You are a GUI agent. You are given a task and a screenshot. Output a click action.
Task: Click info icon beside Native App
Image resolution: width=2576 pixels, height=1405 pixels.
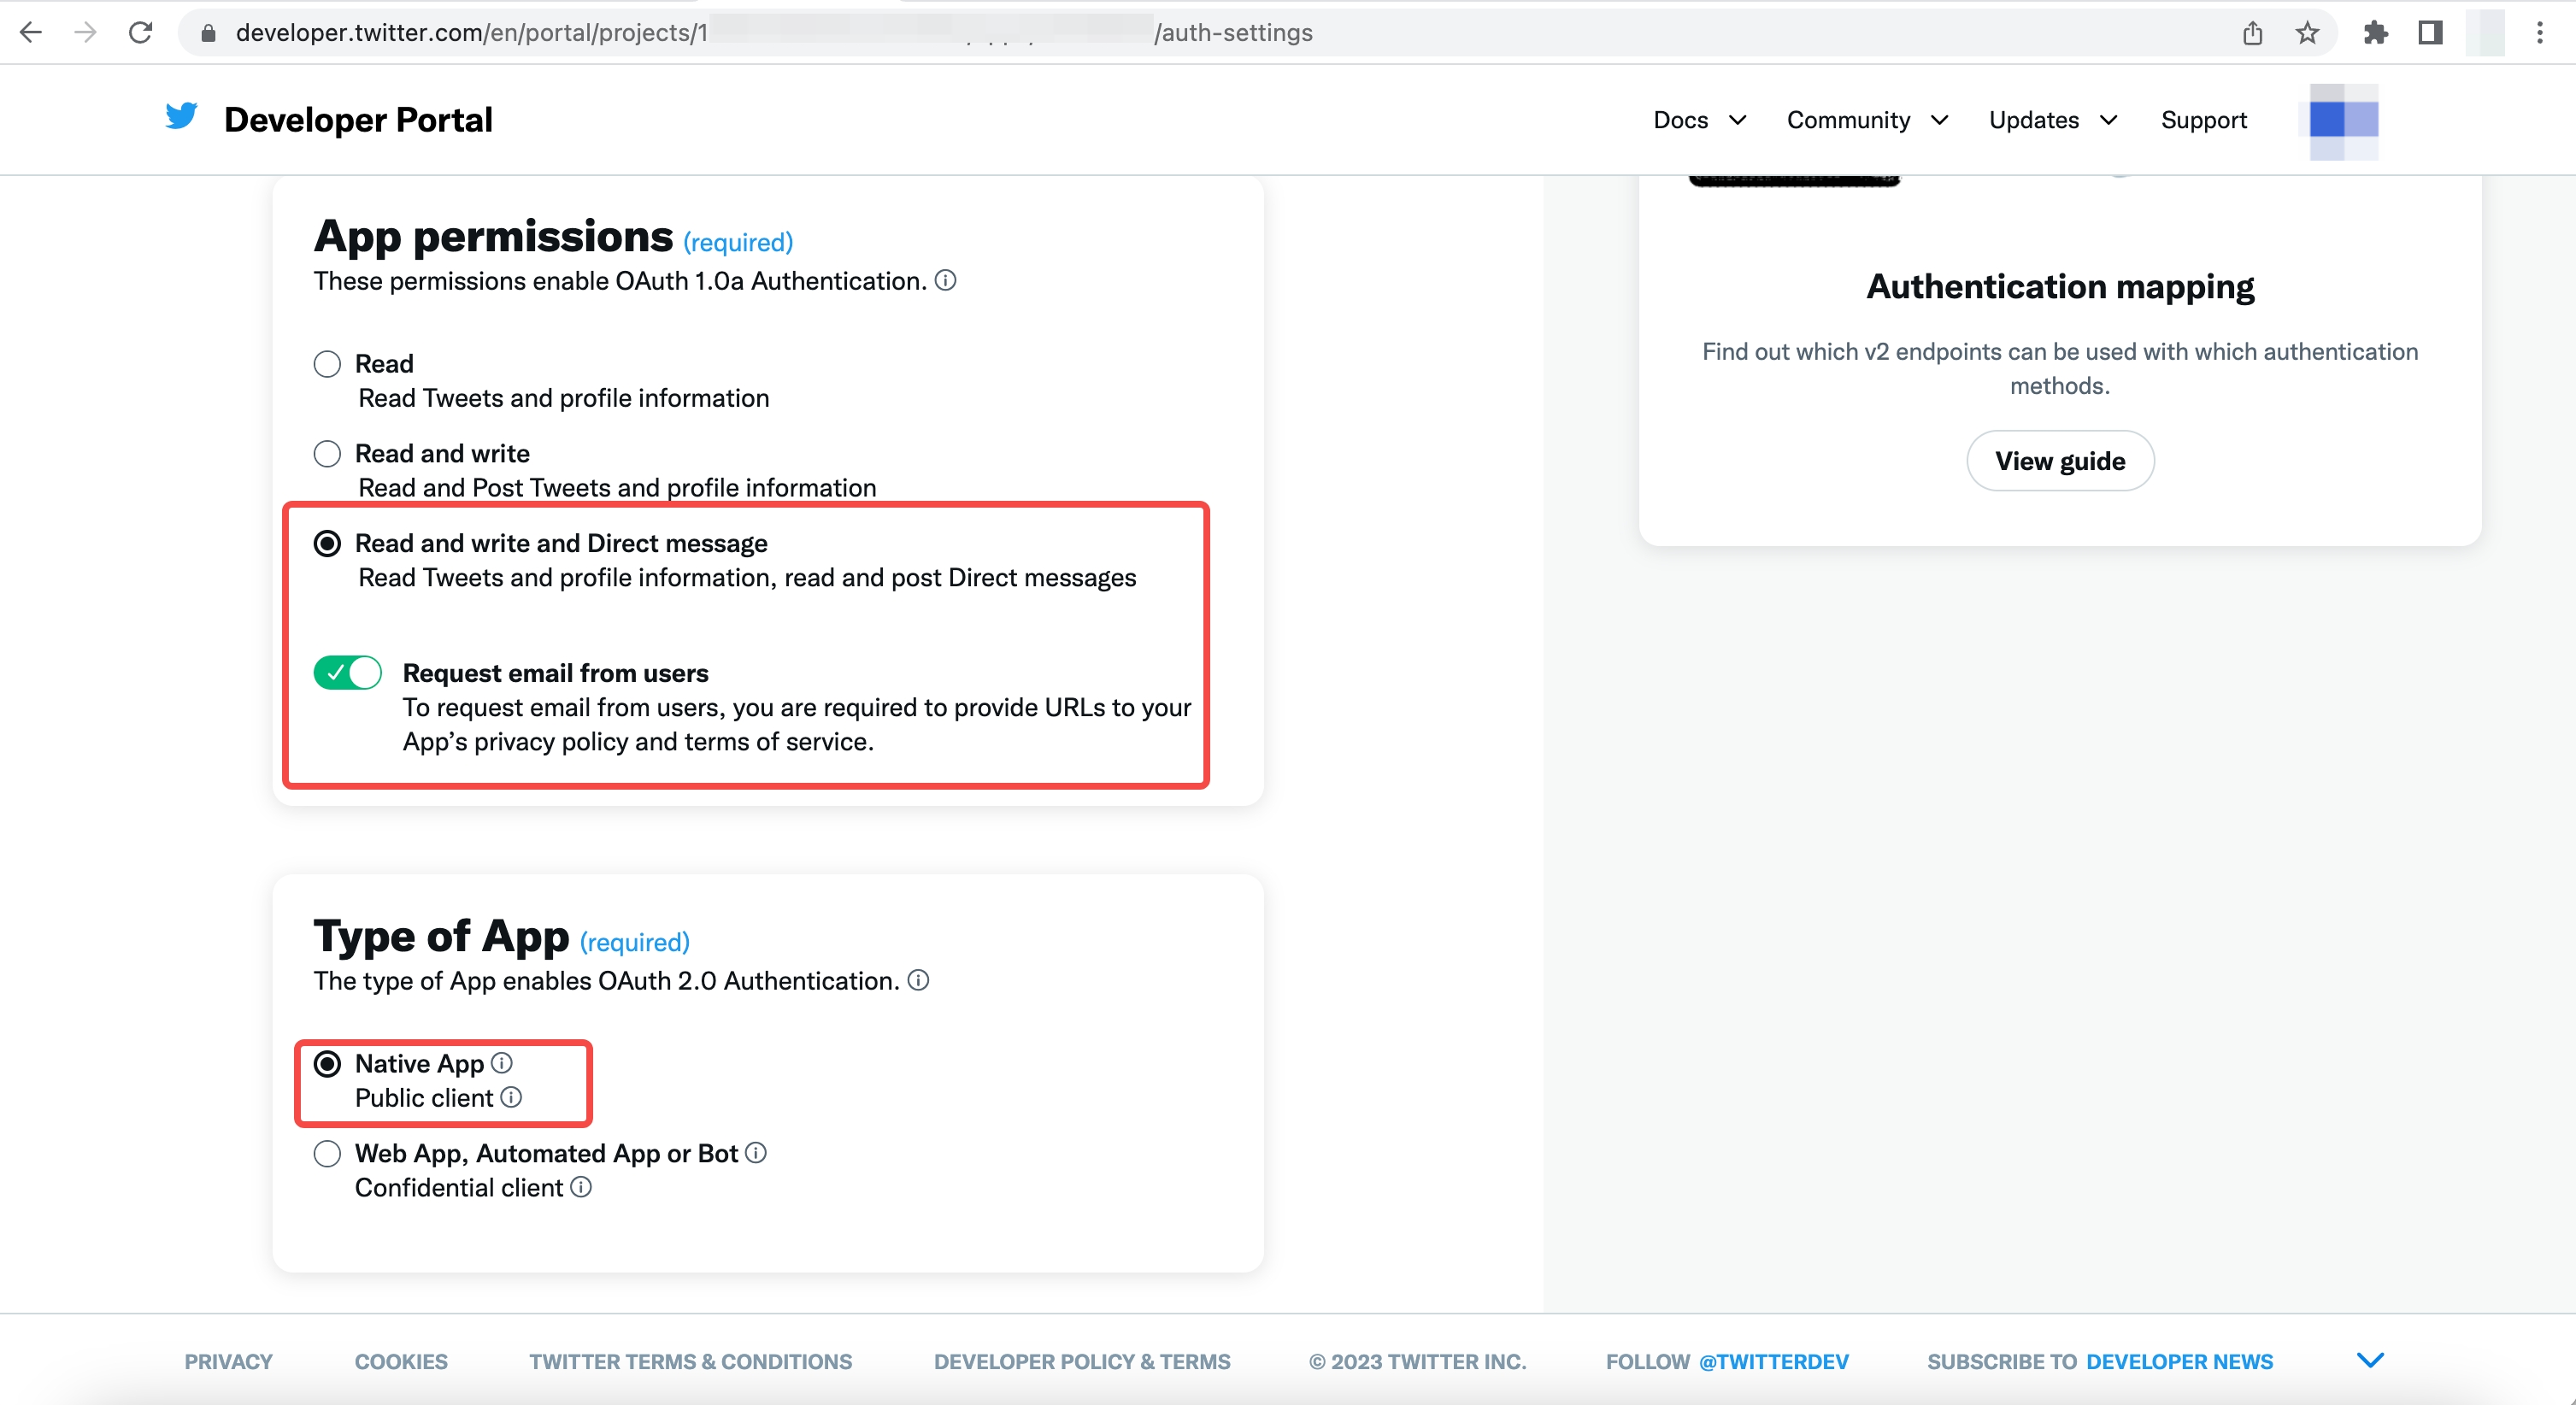[x=502, y=1063]
